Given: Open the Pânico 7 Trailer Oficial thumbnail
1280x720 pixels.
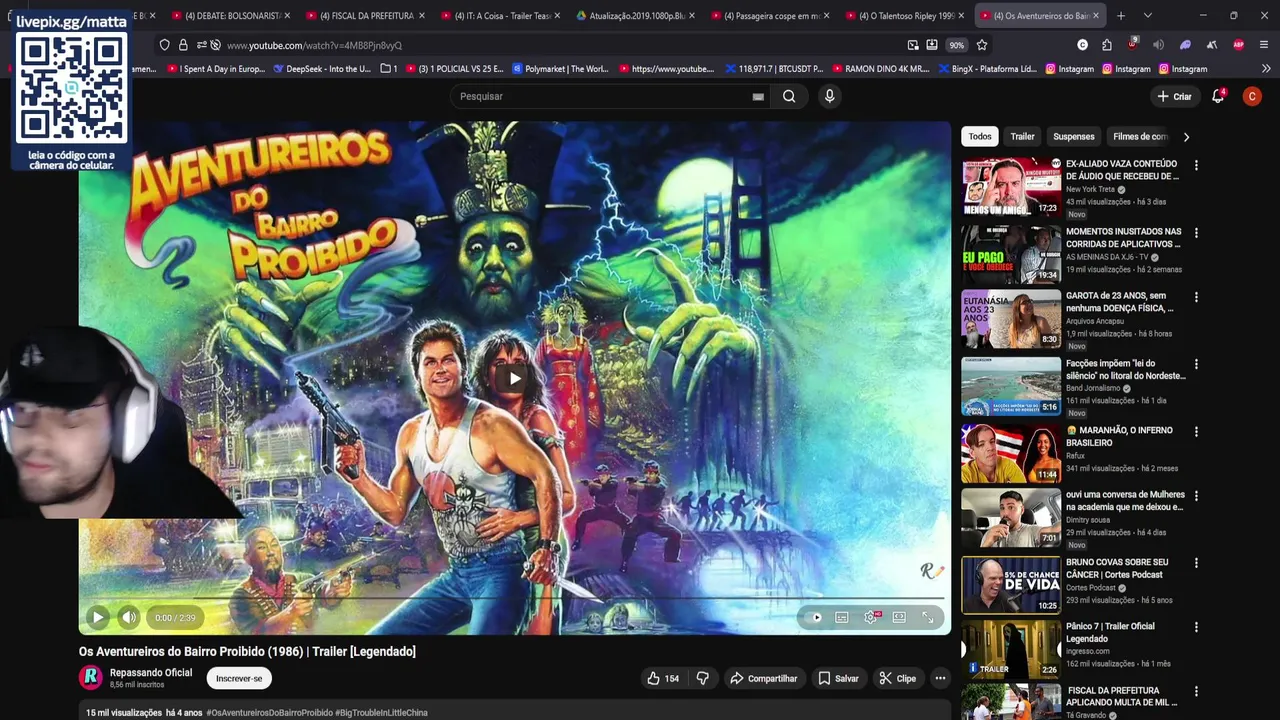Looking at the screenshot, I should point(1011,649).
